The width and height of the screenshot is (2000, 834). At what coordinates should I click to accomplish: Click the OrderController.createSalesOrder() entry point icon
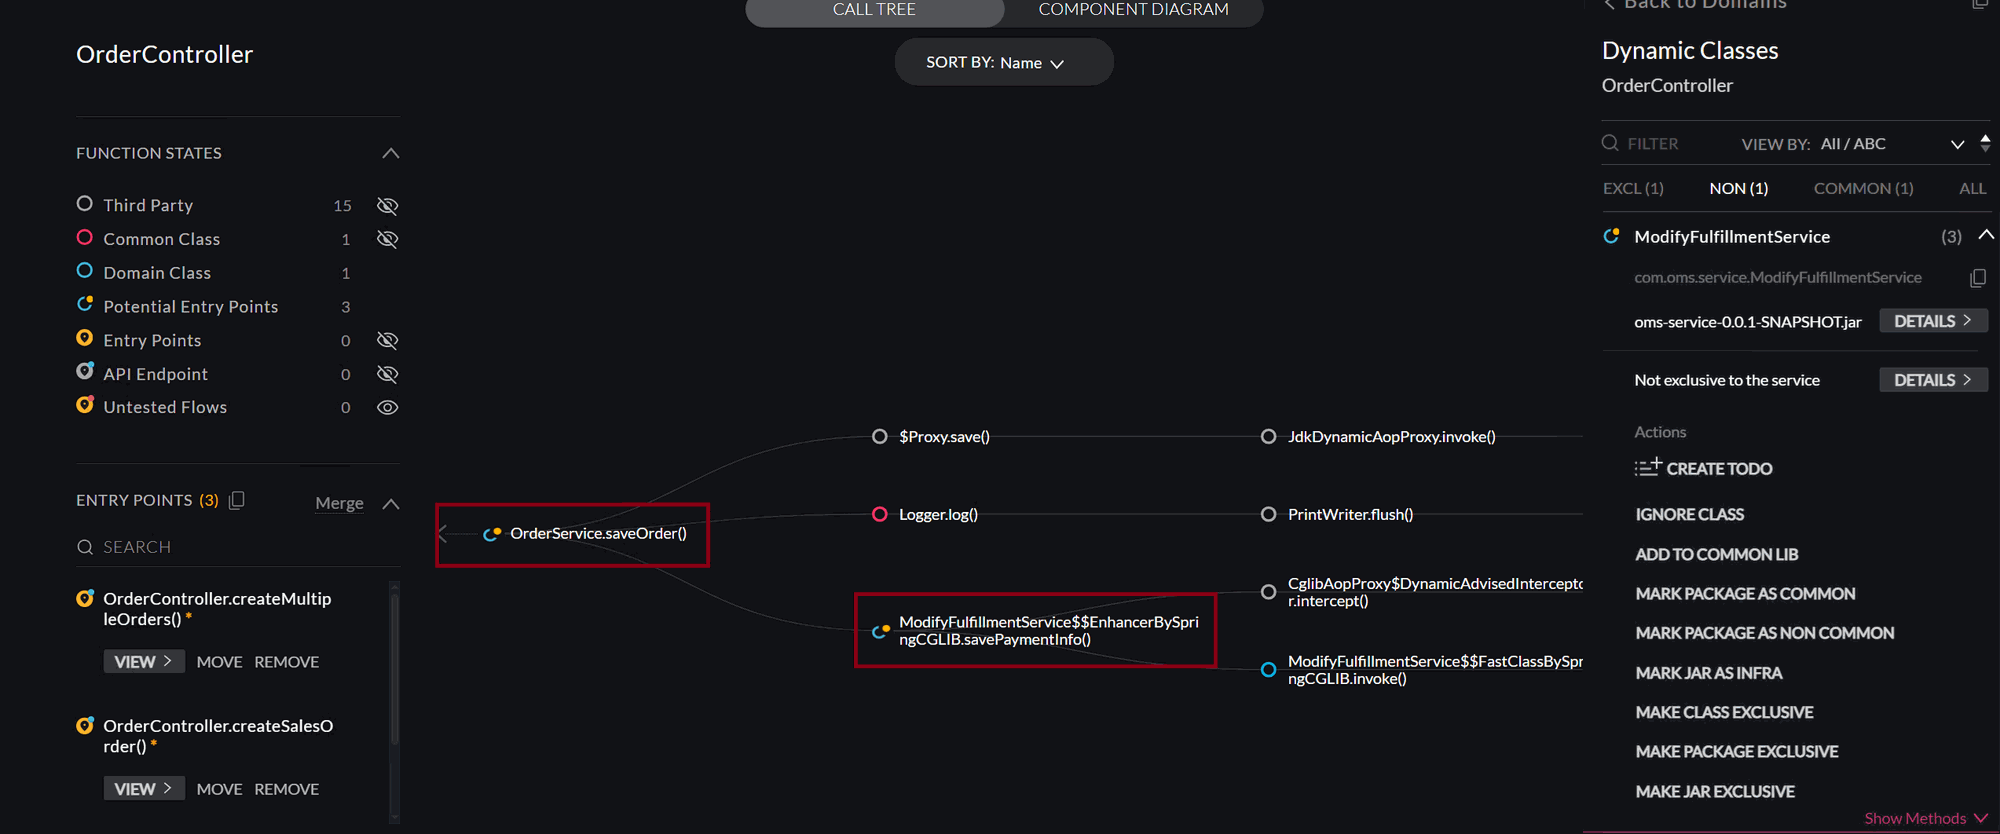(85, 725)
